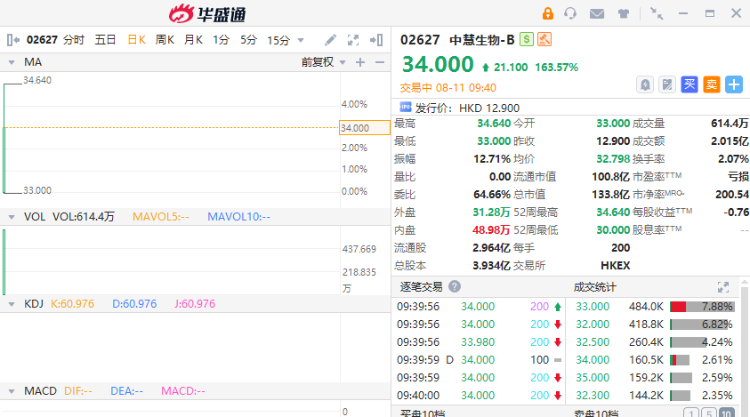The width and height of the screenshot is (750, 417).
Task: Open the messages envelope icon
Action: coord(596,14)
